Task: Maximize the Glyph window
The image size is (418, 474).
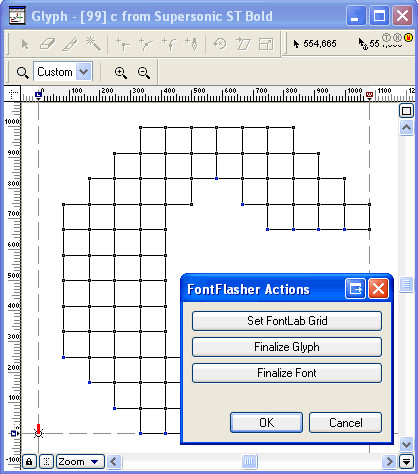Action: click(x=379, y=15)
